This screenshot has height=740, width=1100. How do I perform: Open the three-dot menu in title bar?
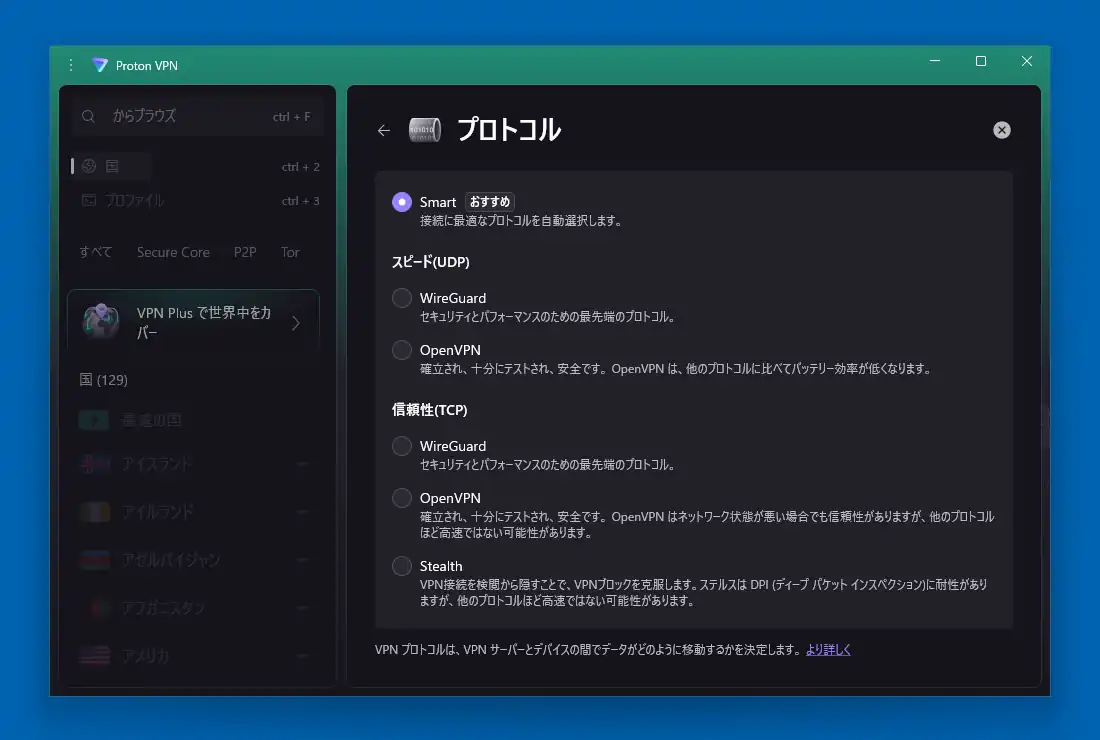click(71, 65)
